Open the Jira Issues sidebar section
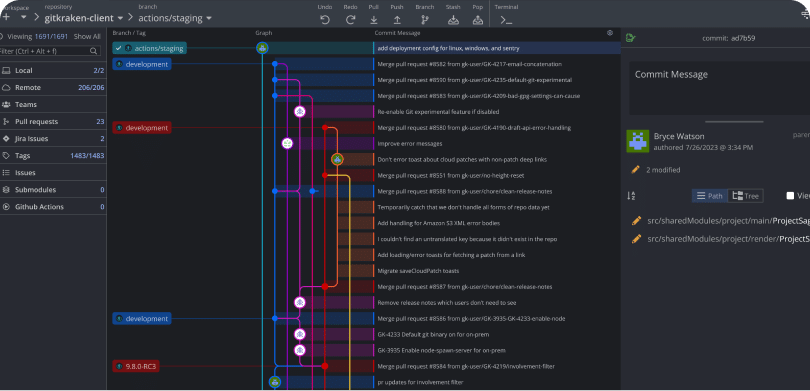Viewport: 810px width, 391px height. (x=53, y=138)
